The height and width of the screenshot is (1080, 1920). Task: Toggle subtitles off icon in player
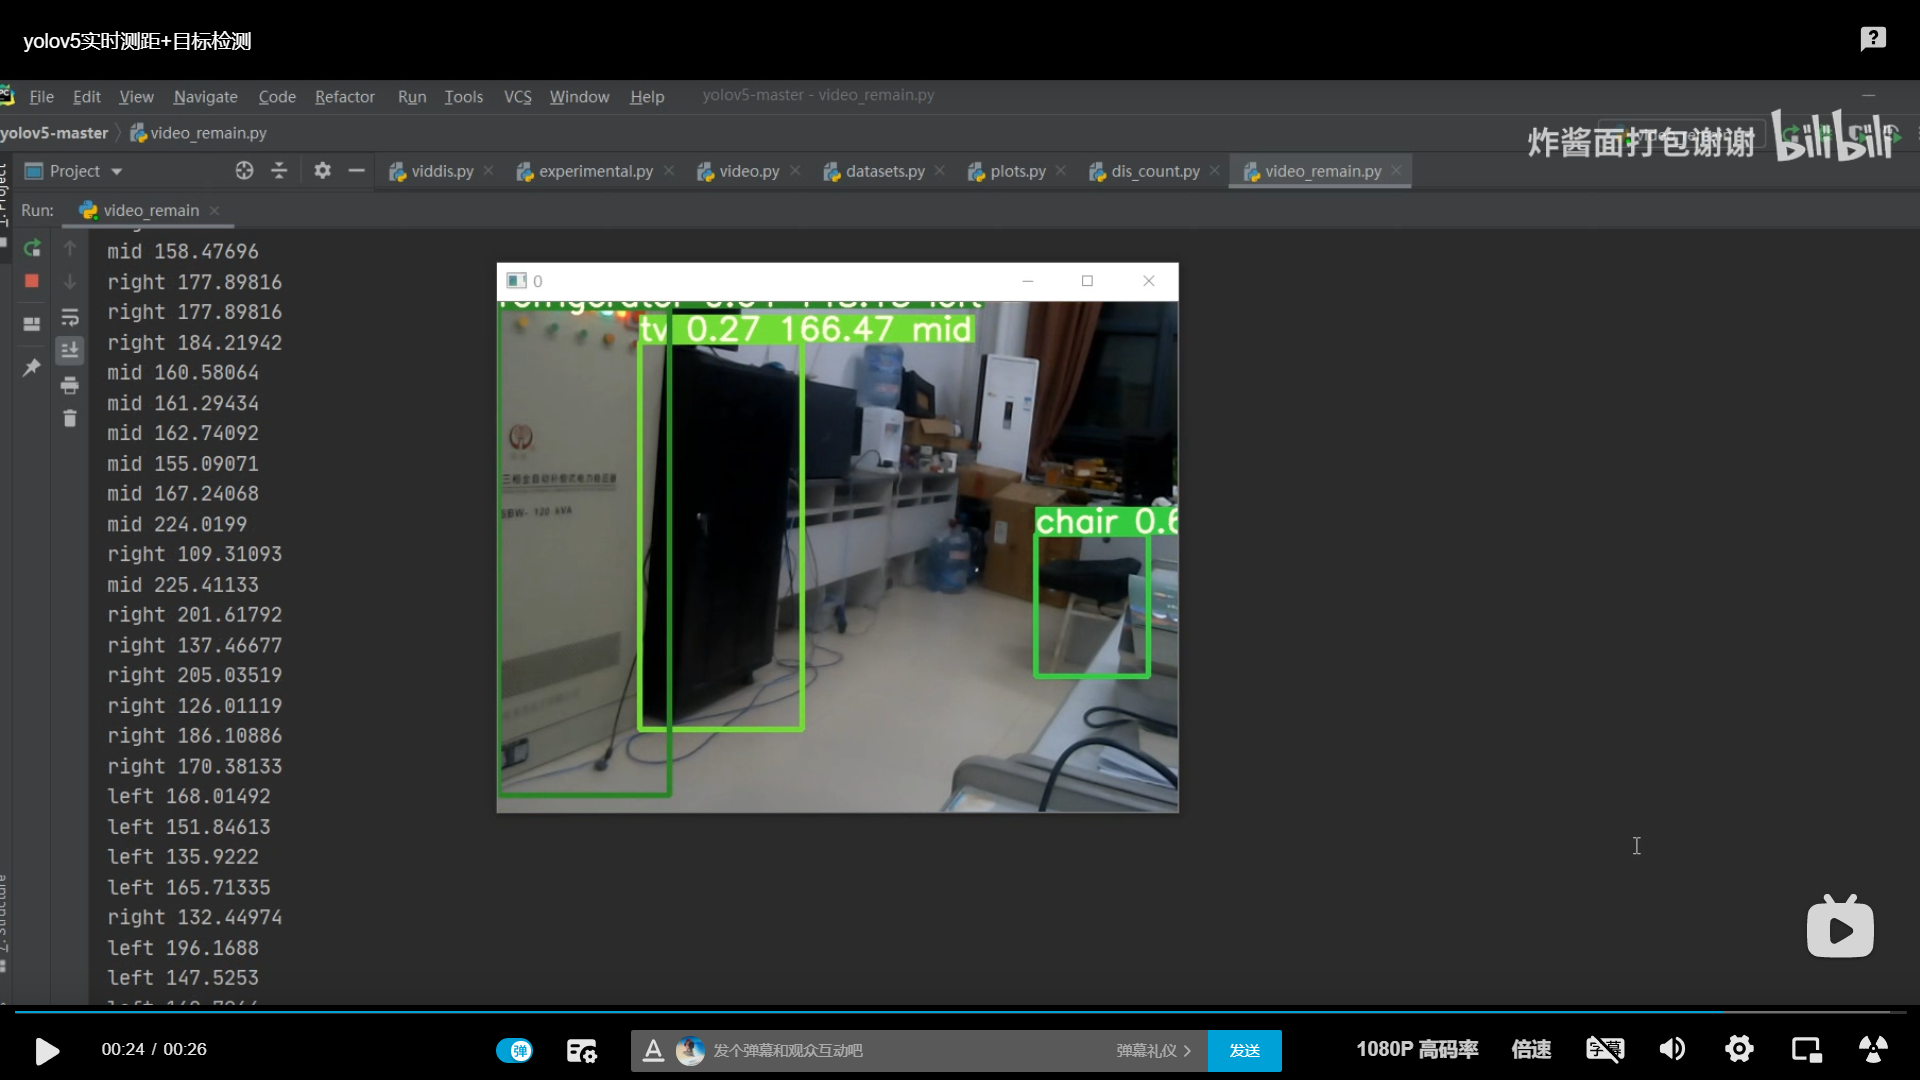tap(1605, 1049)
